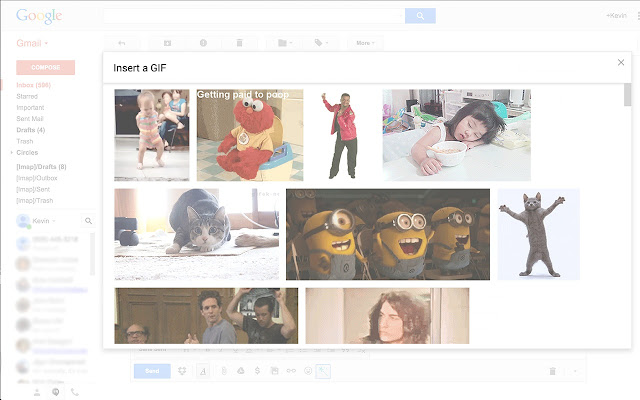Close the Insert a GIF dialog
640x400 pixels.
pos(621,62)
